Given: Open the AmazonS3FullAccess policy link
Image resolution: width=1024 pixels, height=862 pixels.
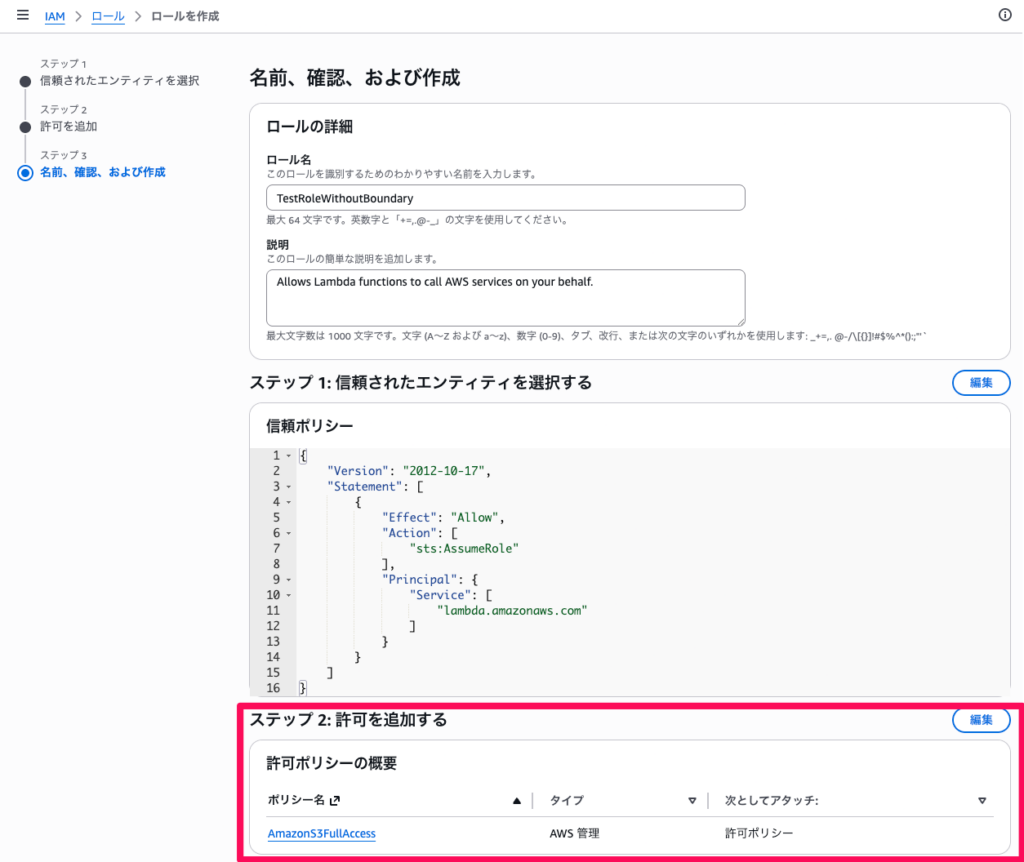Looking at the screenshot, I should point(321,833).
